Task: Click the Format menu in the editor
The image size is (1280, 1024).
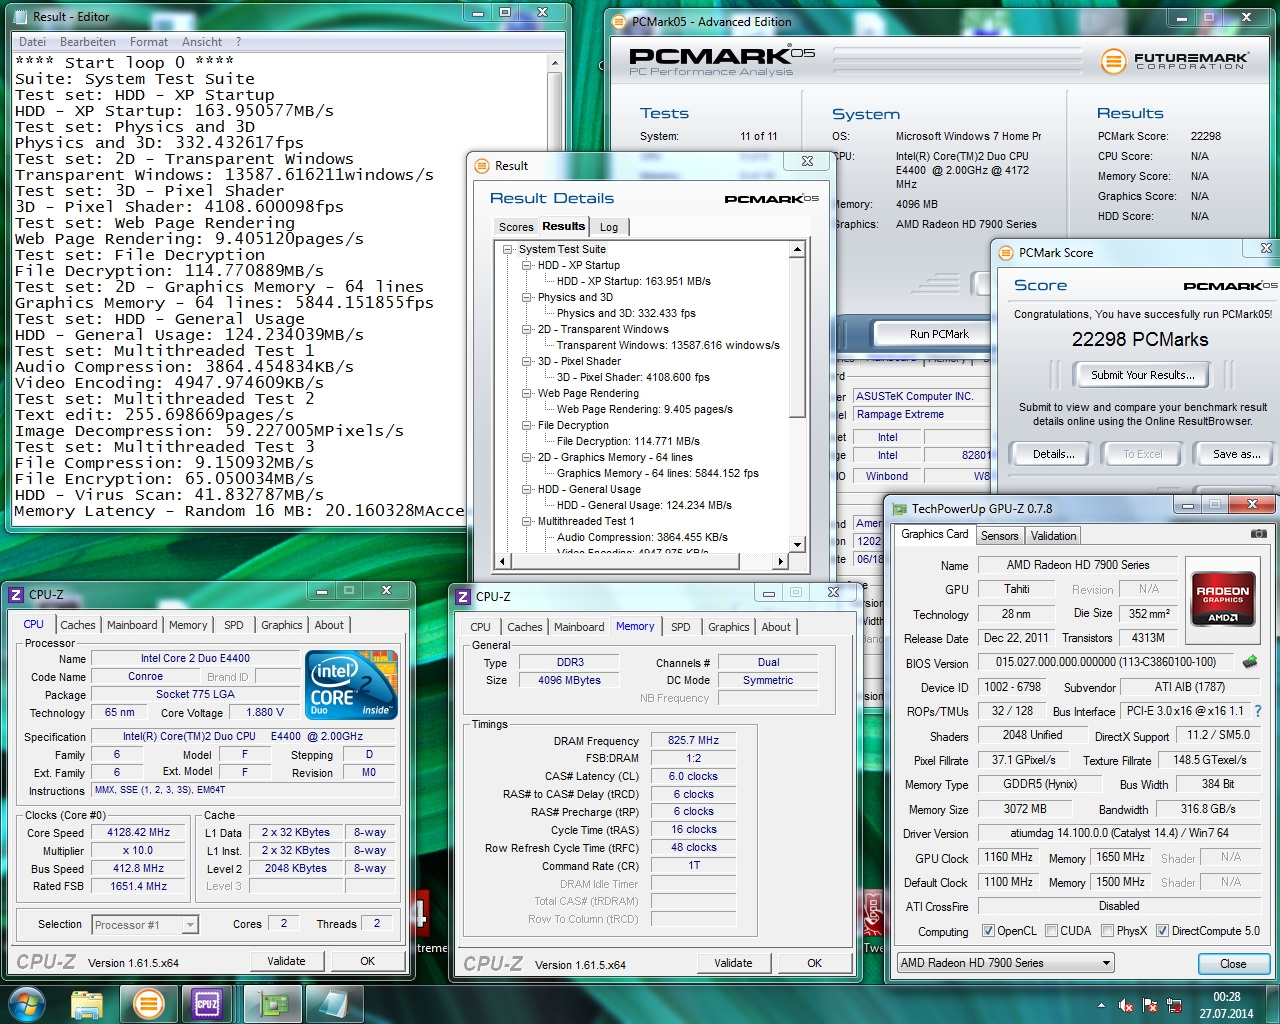Action: tap(149, 42)
